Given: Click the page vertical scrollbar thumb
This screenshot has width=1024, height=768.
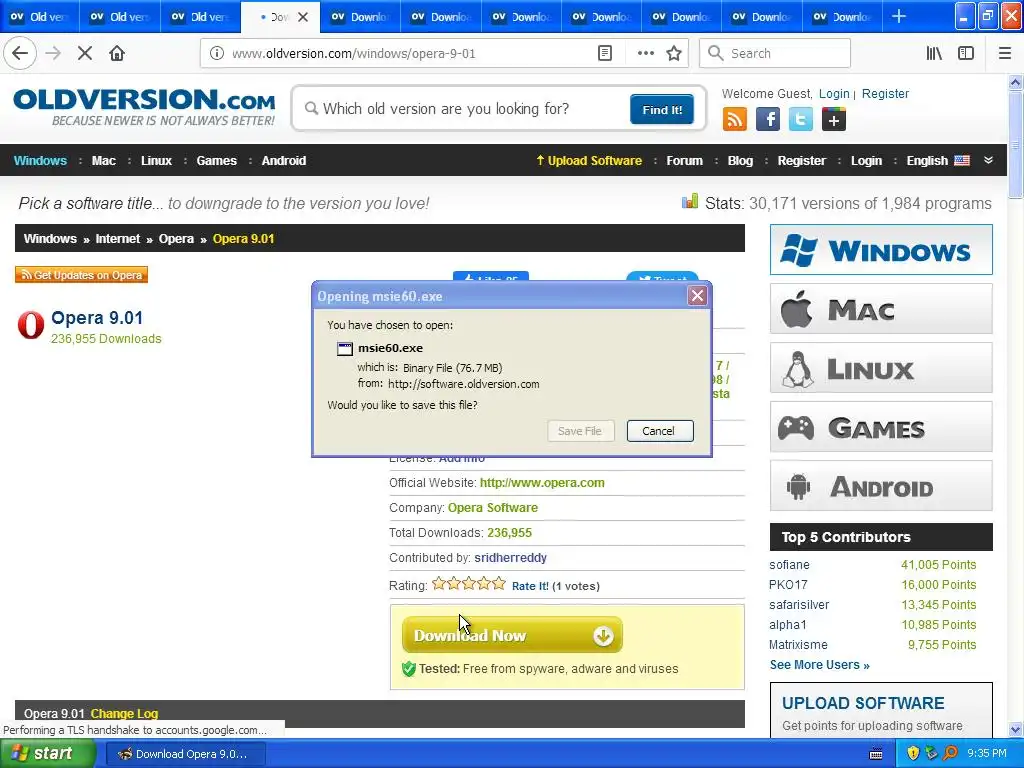Looking at the screenshot, I should pyautogui.click(x=1015, y=144).
